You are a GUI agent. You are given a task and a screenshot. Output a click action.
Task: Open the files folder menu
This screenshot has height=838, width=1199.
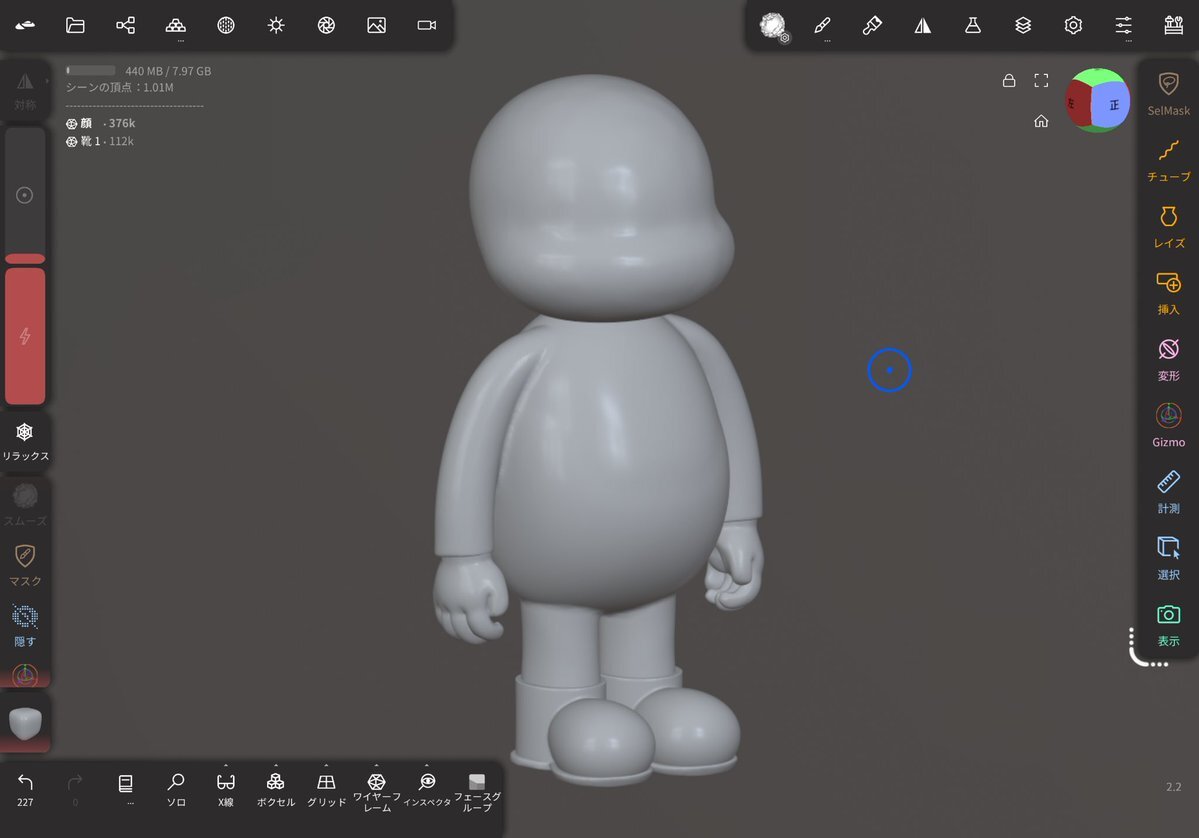point(75,26)
